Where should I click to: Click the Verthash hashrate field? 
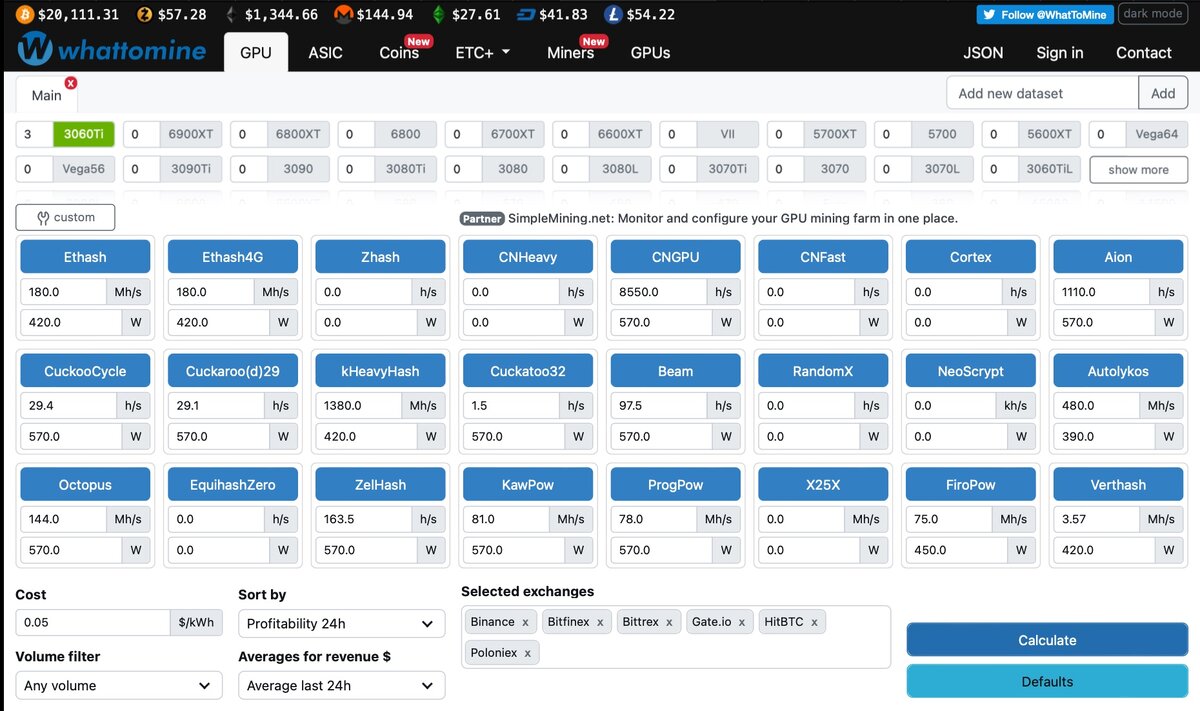(1095, 519)
